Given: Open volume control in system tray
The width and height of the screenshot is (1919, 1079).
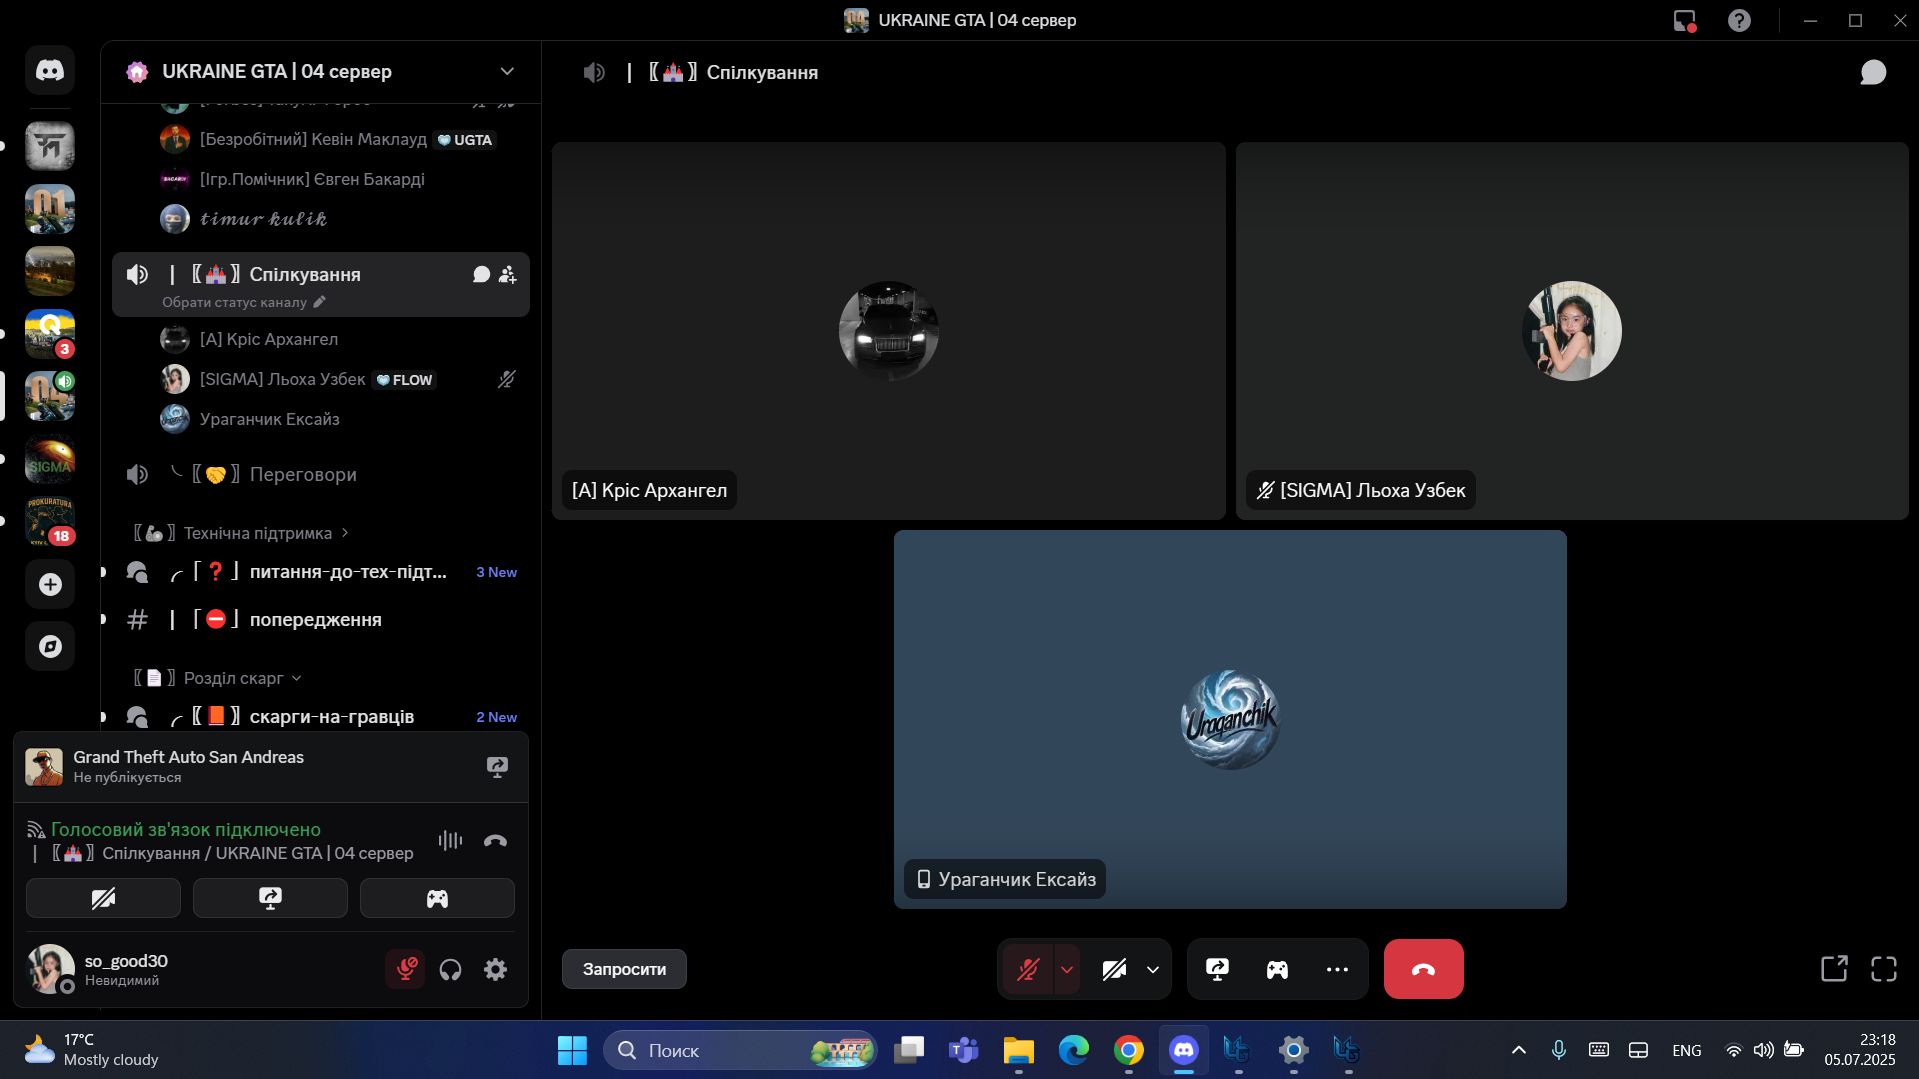Looking at the screenshot, I should [x=1763, y=1050].
